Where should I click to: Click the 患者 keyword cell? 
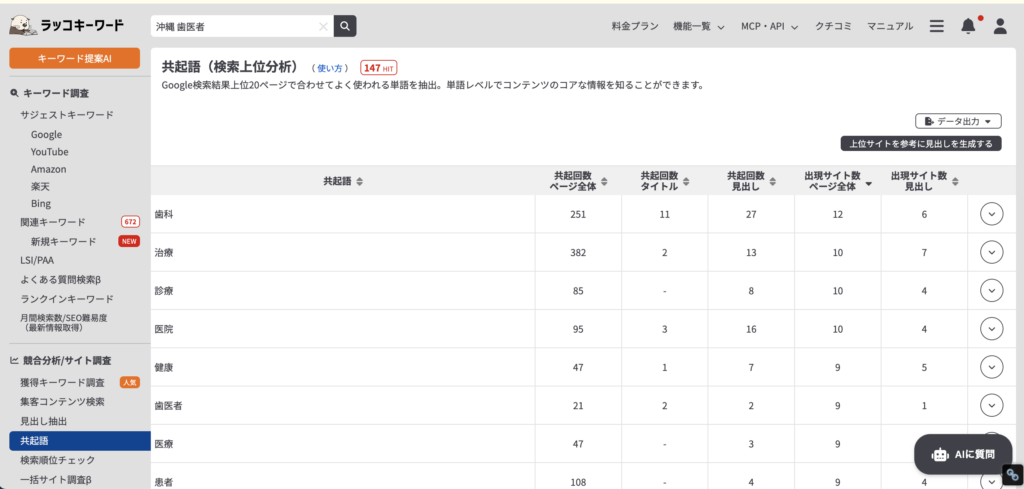tap(343, 480)
